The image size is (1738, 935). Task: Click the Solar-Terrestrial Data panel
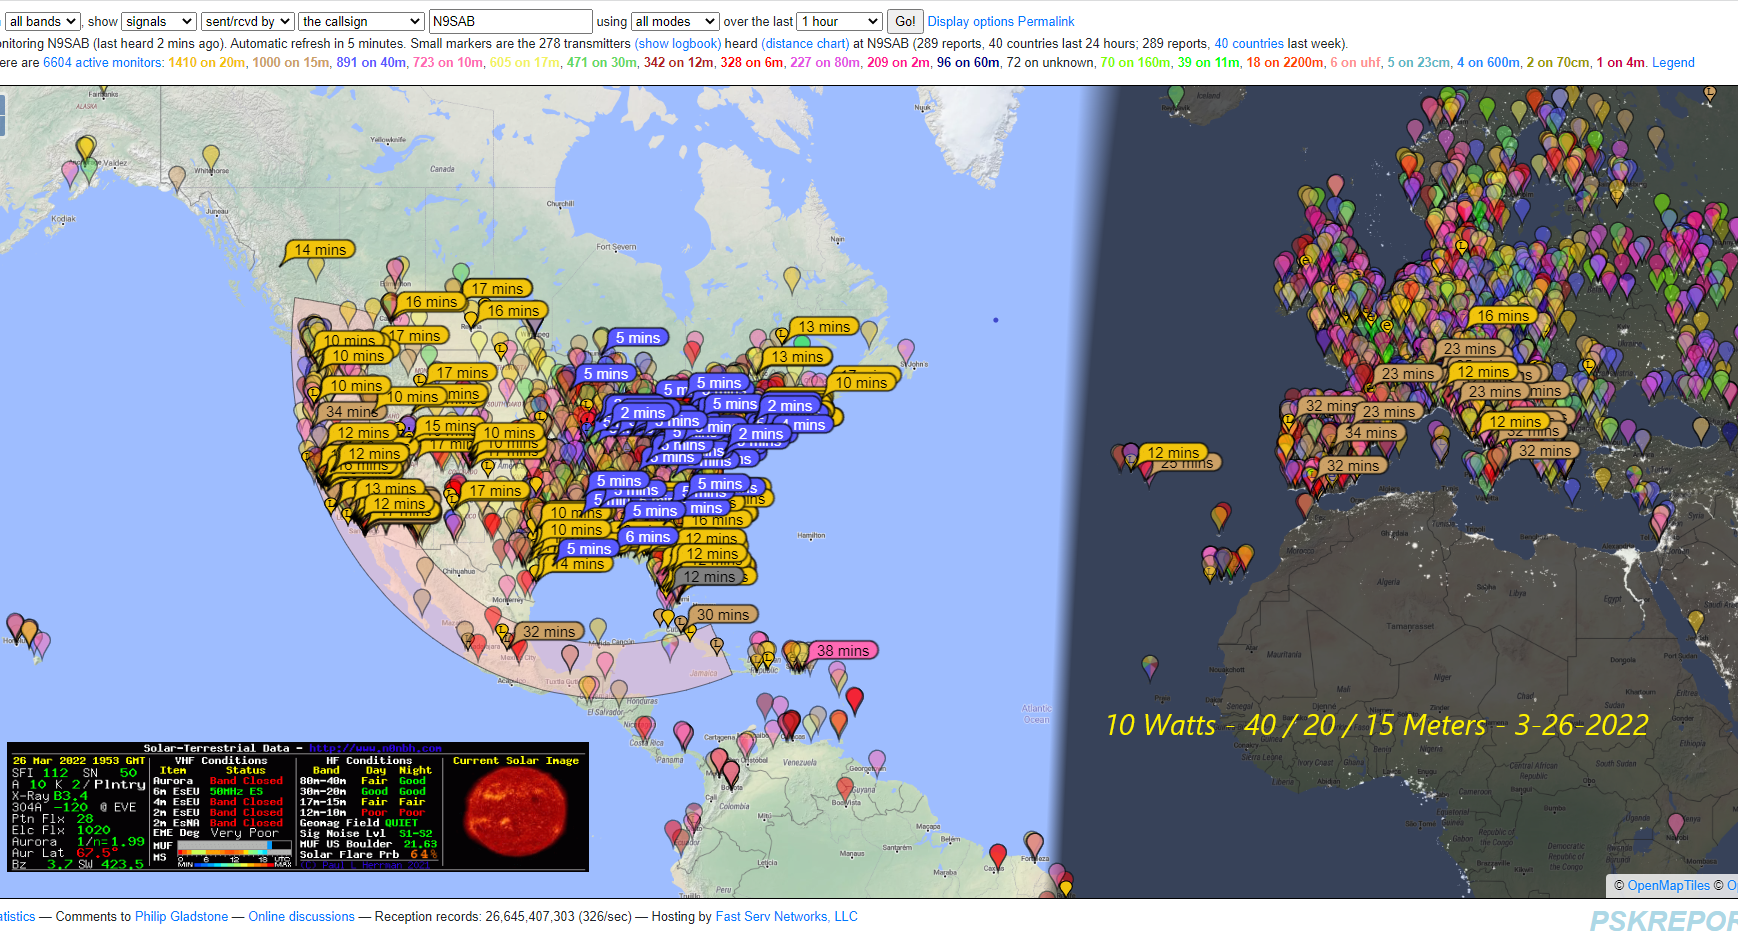[298, 807]
